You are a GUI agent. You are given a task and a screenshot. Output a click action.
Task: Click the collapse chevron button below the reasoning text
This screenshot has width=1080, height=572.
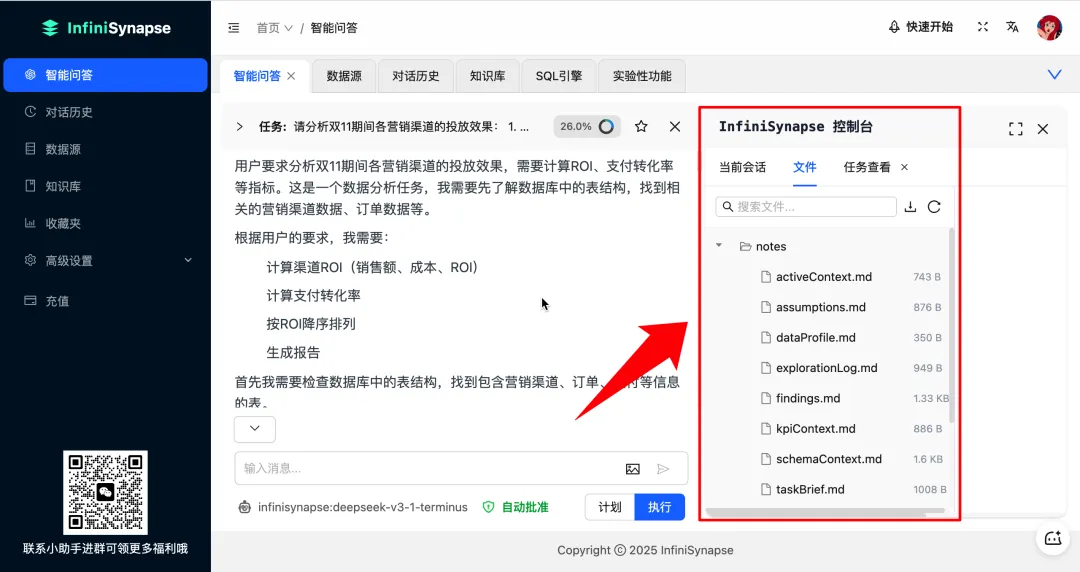255,429
